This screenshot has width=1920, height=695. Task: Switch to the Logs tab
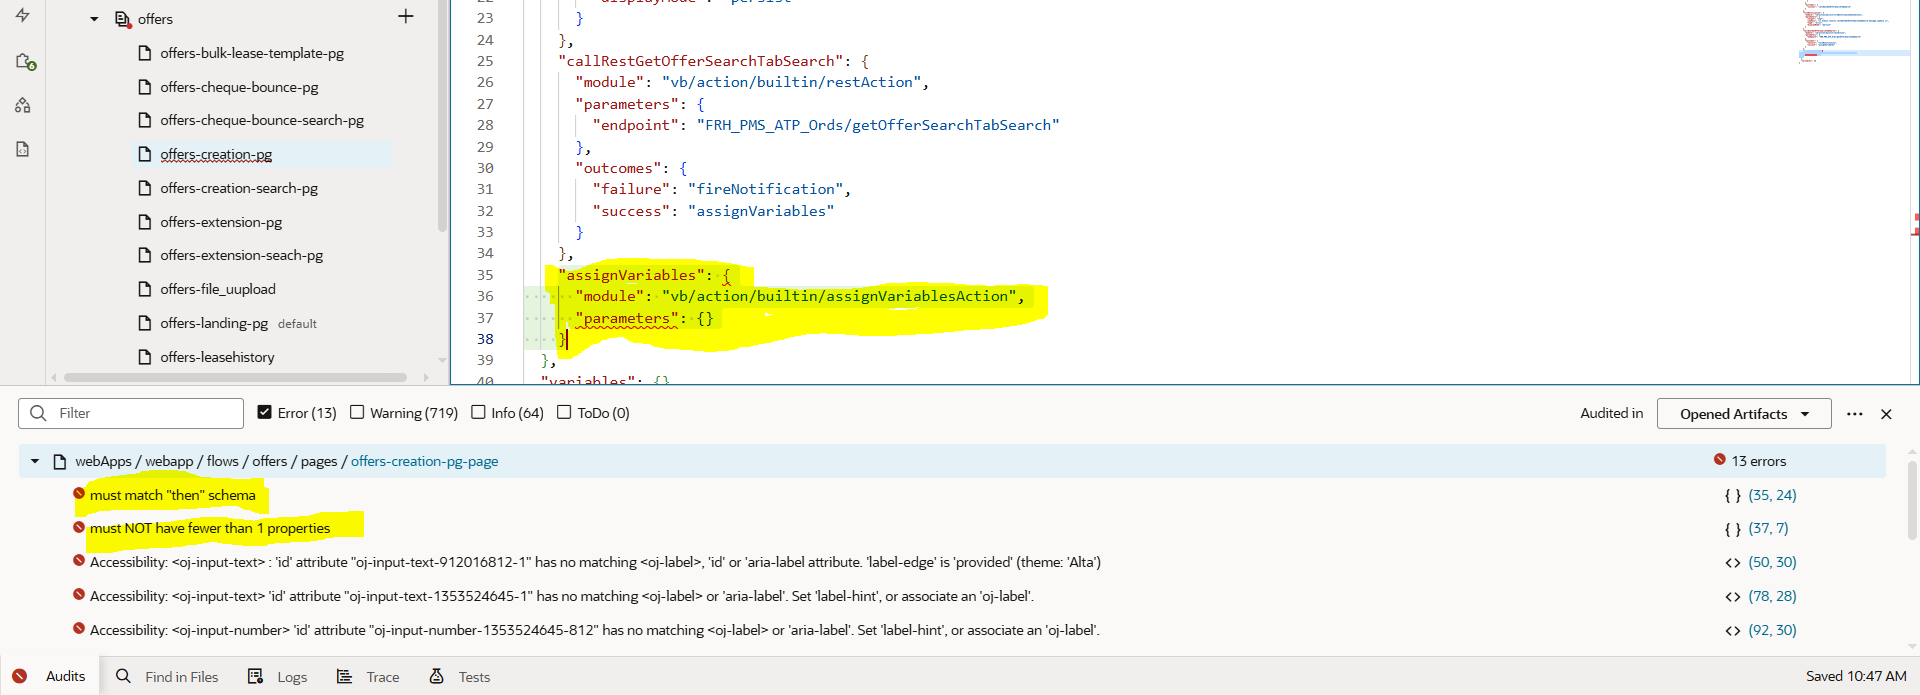coord(277,676)
